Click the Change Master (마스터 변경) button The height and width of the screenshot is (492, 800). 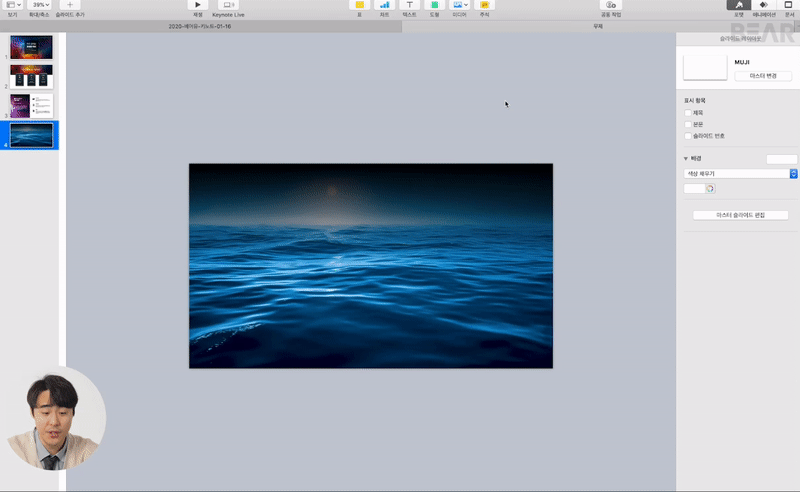coord(763,76)
